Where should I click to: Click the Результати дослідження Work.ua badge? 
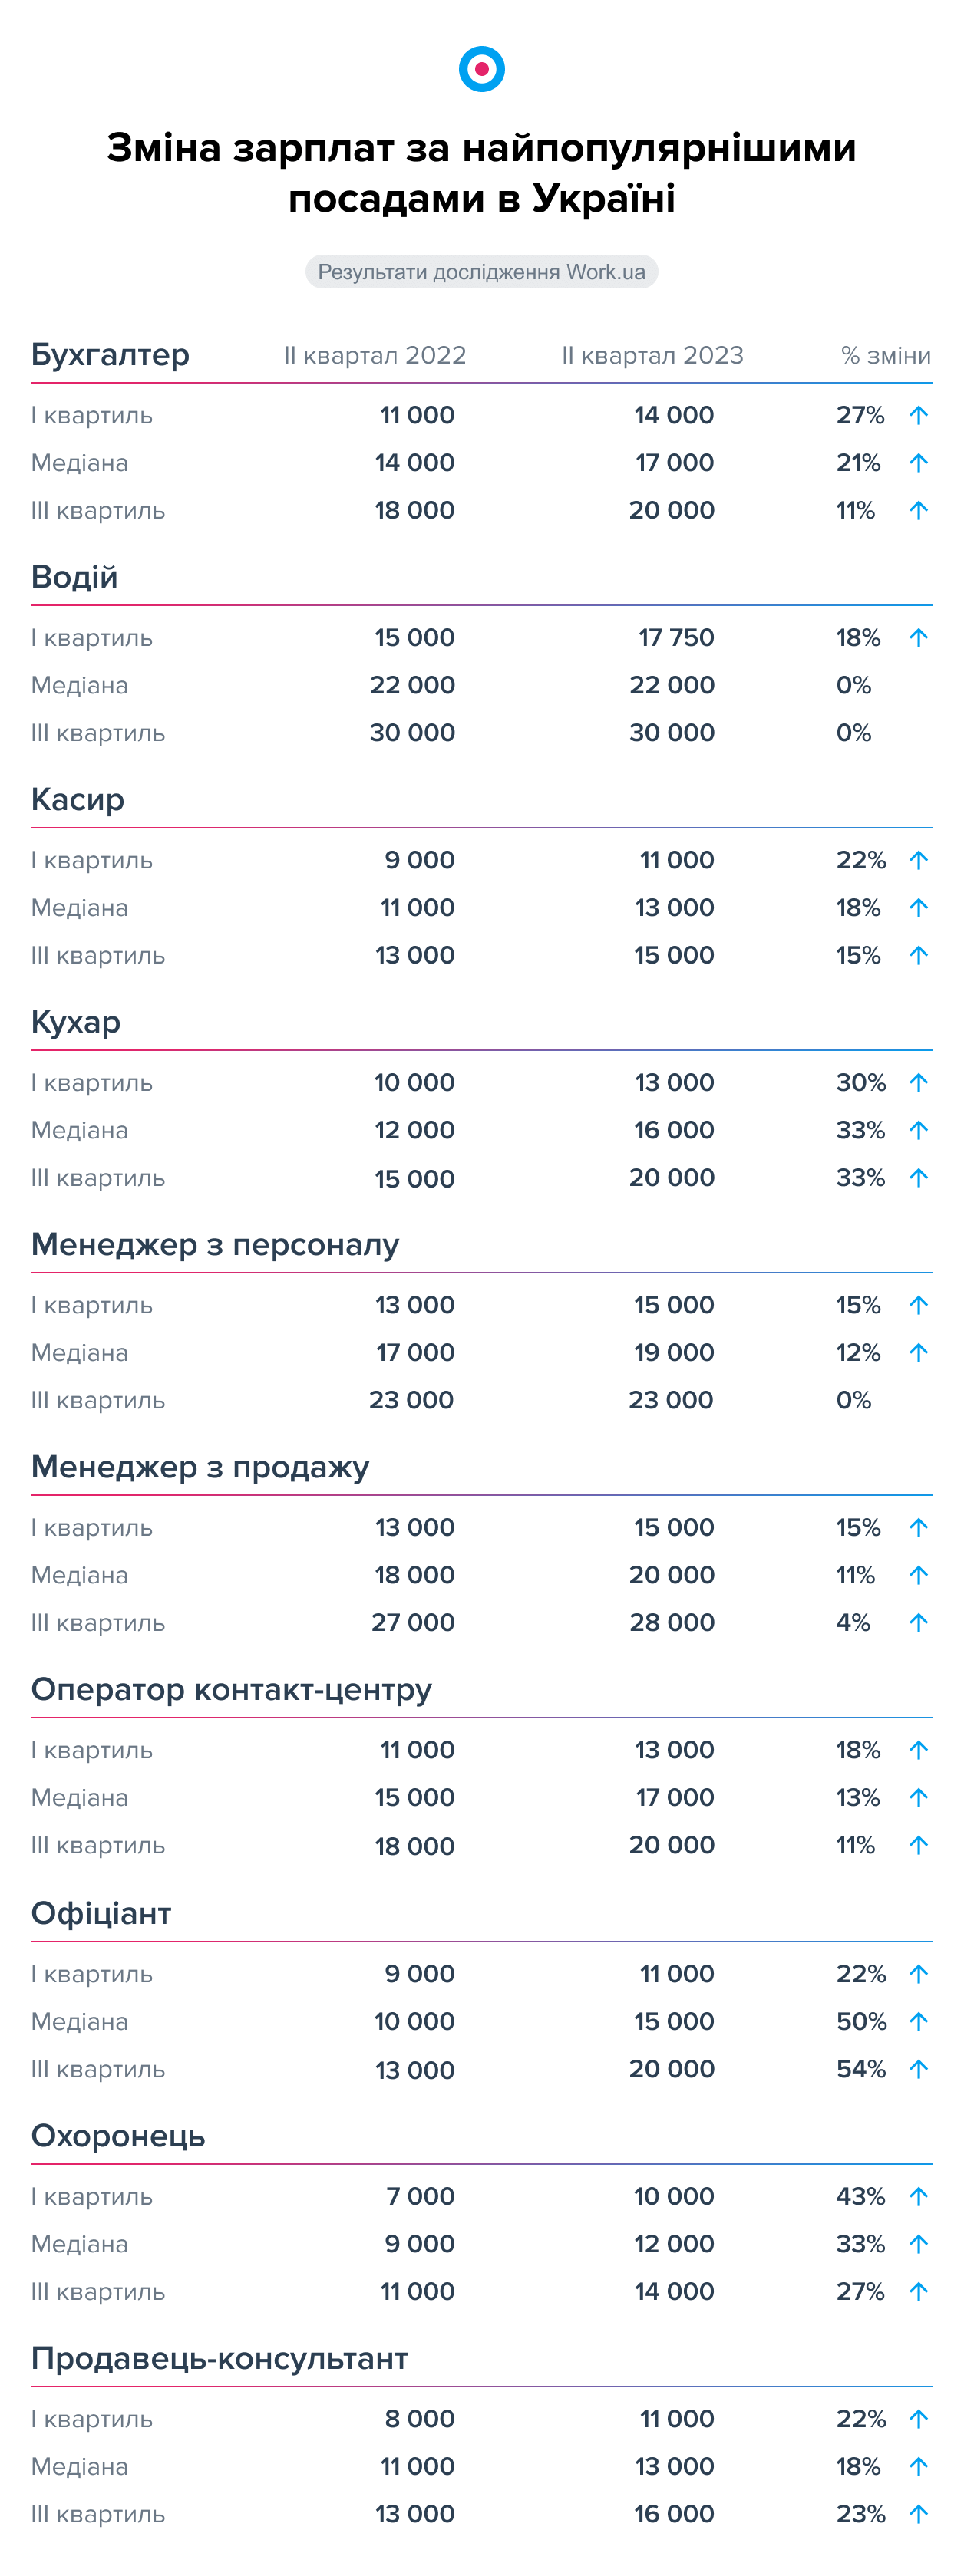[481, 272]
